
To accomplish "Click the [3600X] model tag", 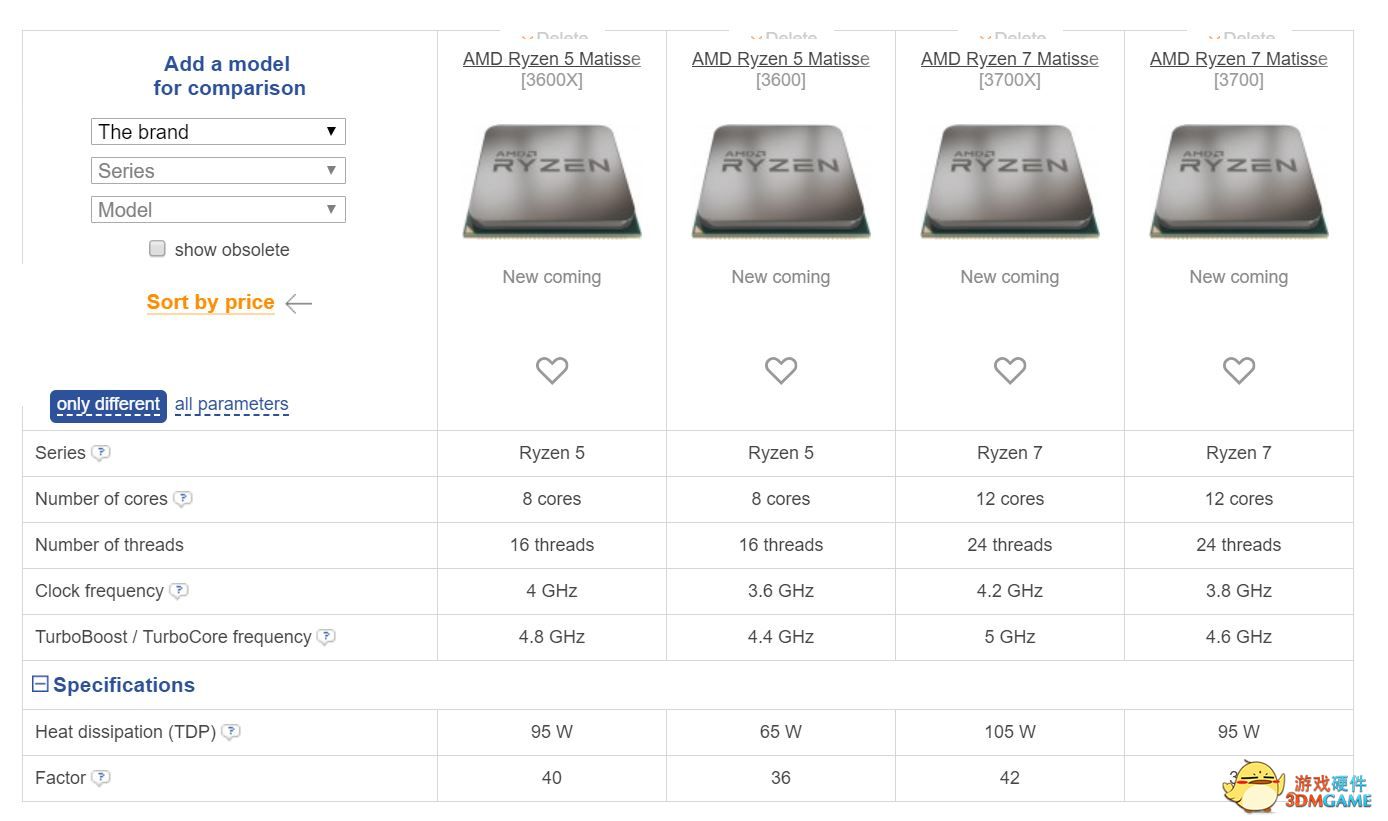I will pos(552,80).
